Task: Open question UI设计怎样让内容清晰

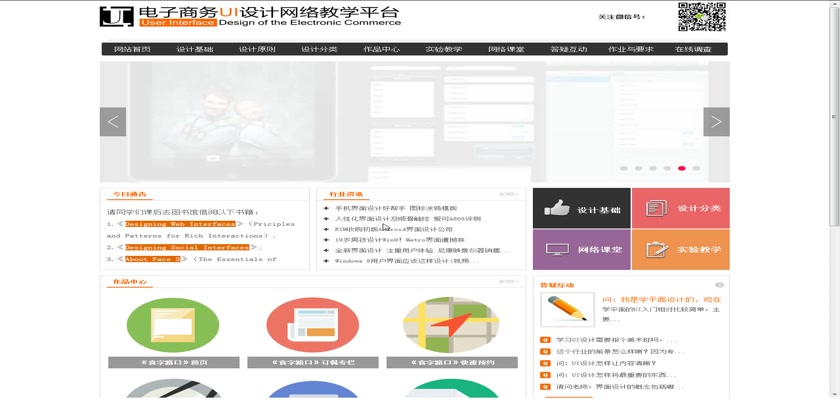Action: click(x=606, y=364)
